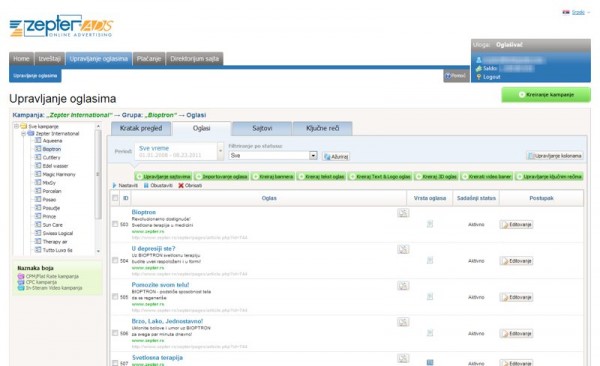Toggle the select-all checkbox in table header
Image resolution: width=600 pixels, height=366 pixels.
[x=115, y=198]
